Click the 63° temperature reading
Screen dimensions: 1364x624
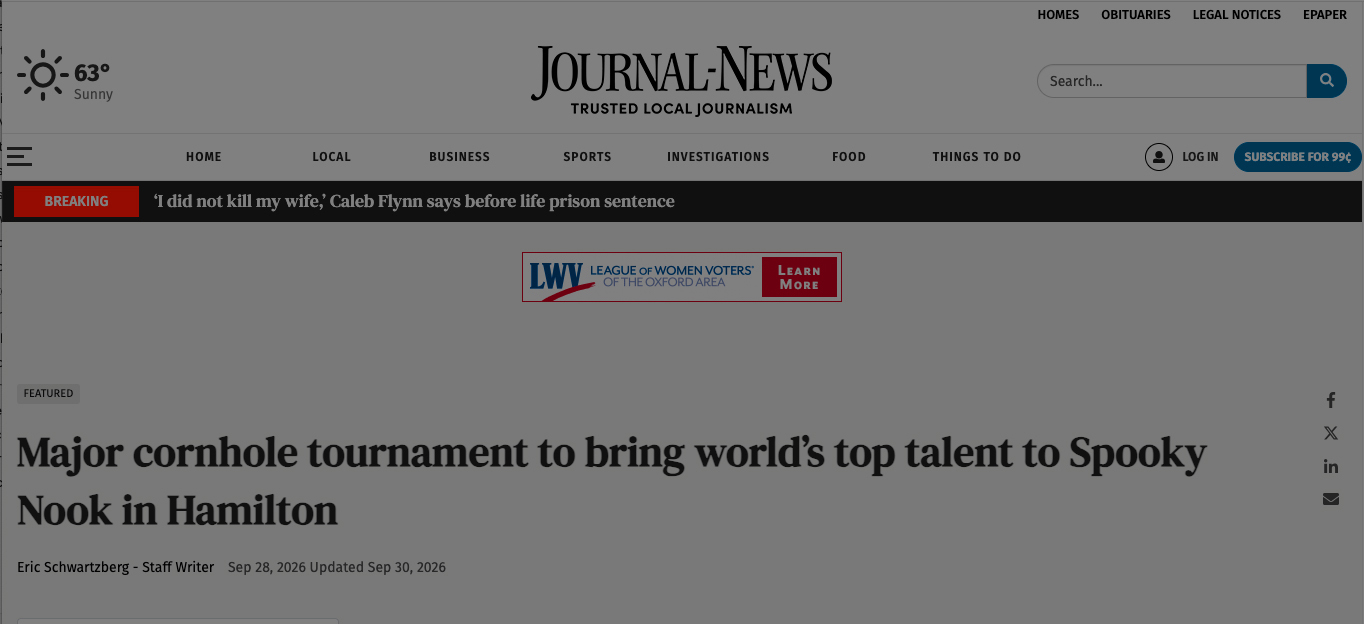(x=92, y=73)
